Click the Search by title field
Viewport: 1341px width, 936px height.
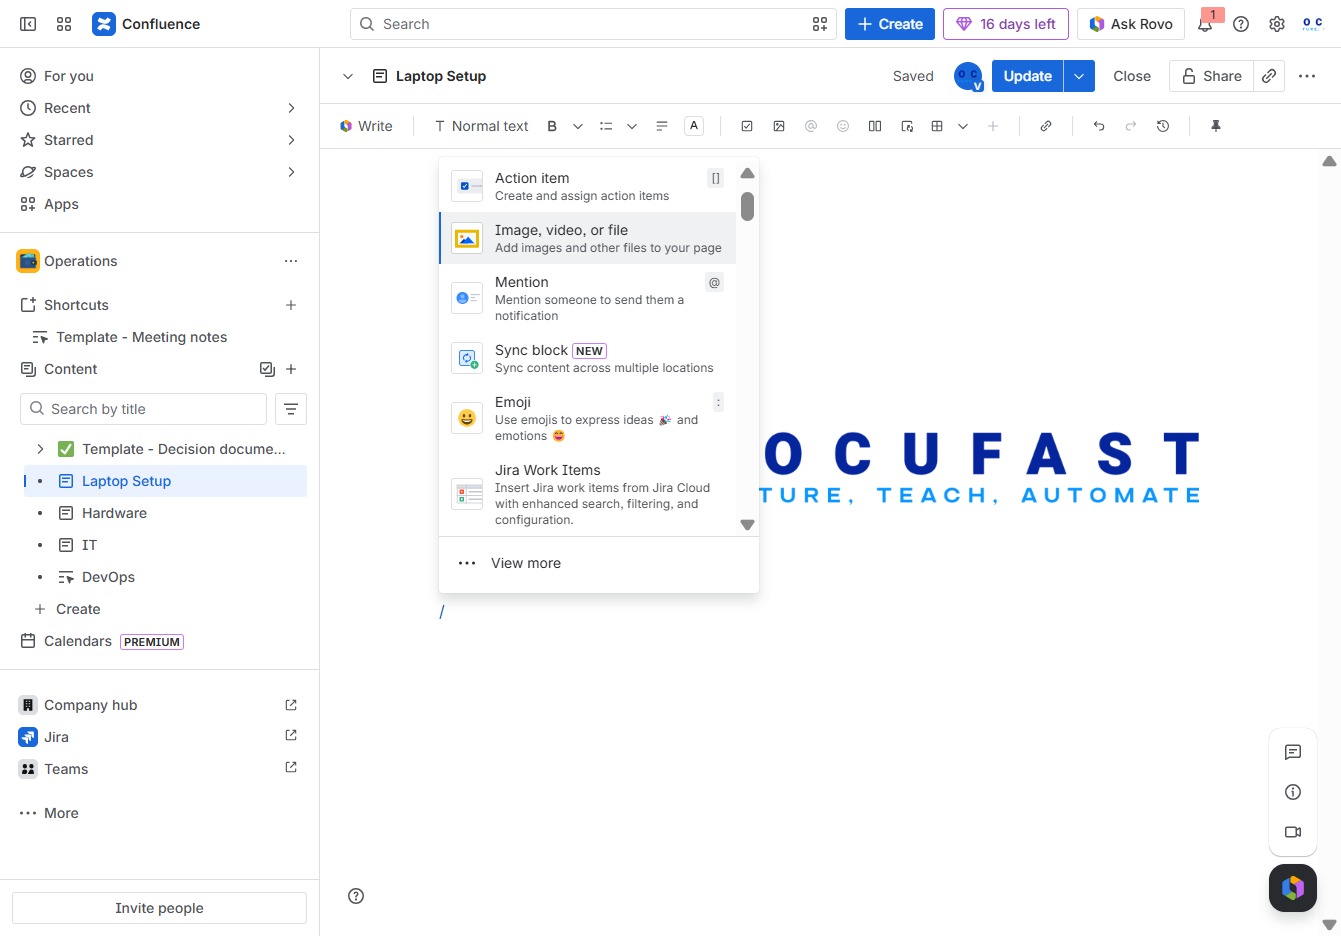click(x=143, y=409)
